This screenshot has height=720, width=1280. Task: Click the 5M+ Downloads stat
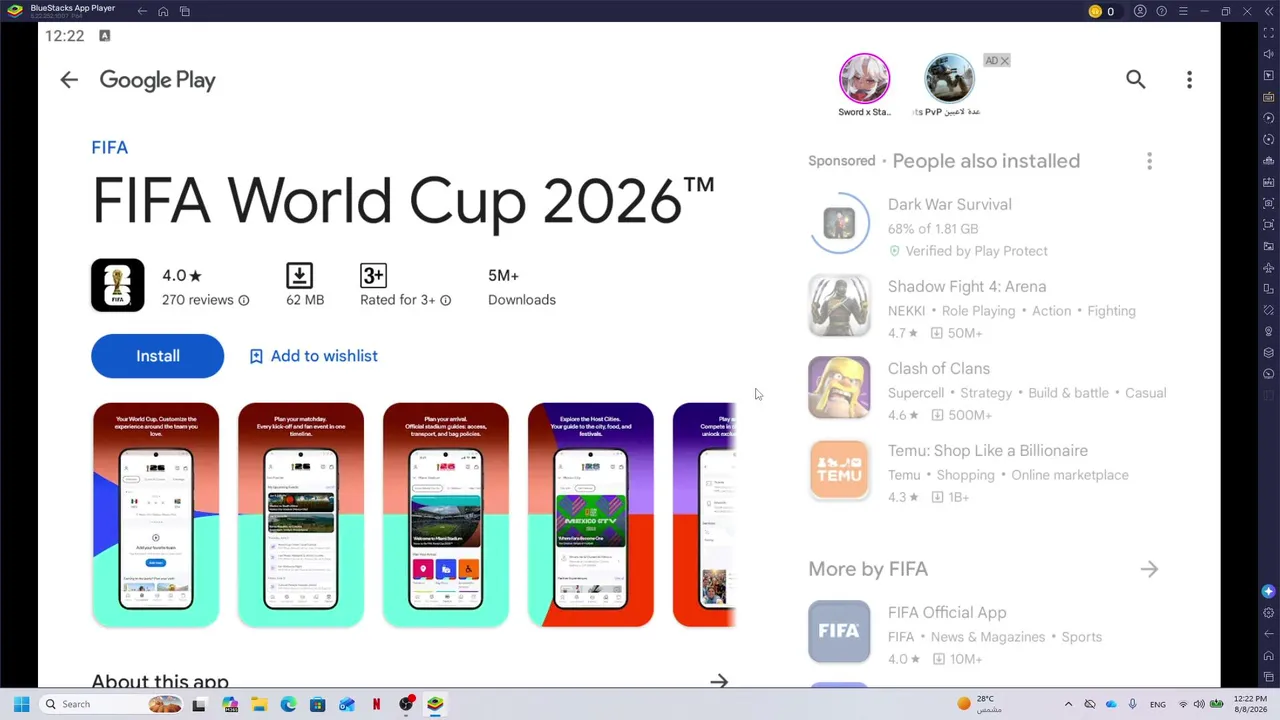point(521,287)
